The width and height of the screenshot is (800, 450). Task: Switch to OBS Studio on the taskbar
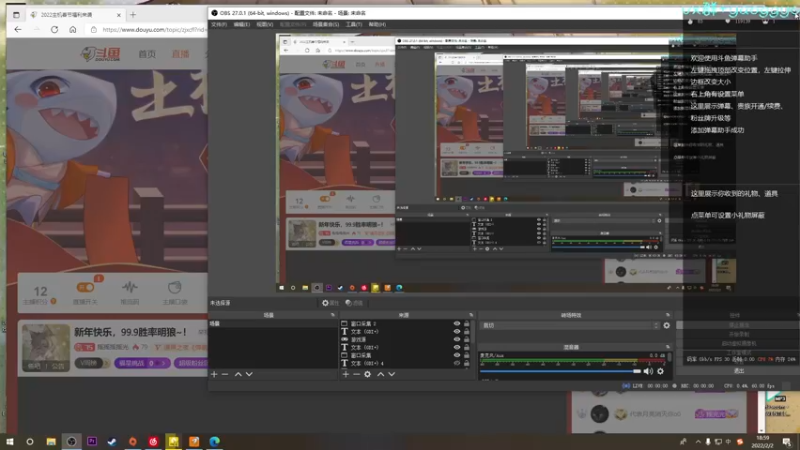tap(71, 441)
